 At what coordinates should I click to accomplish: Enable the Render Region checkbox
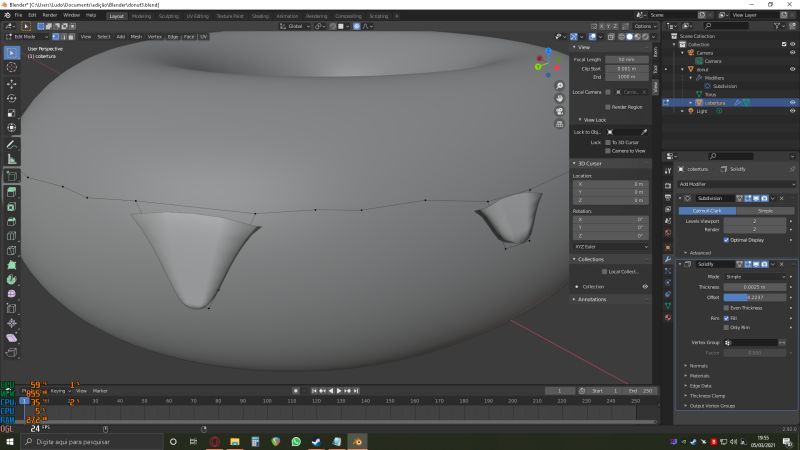tap(608, 107)
